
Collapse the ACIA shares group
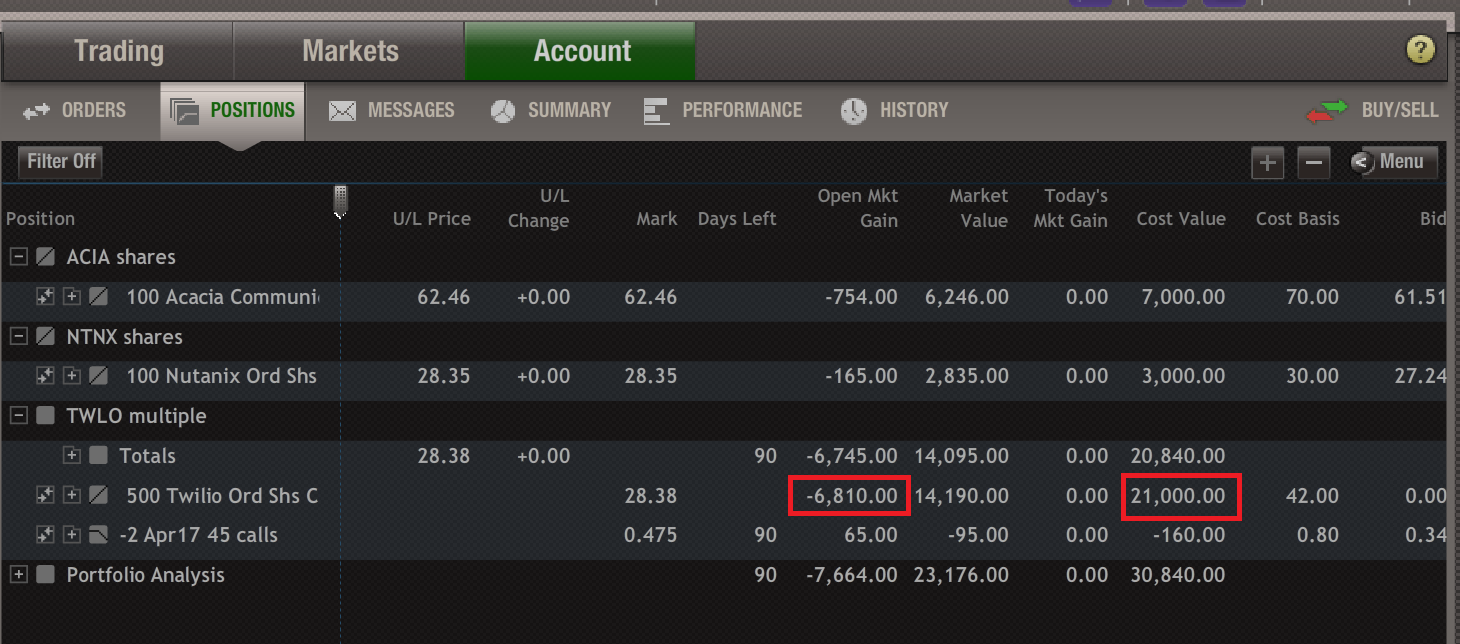tap(18, 257)
